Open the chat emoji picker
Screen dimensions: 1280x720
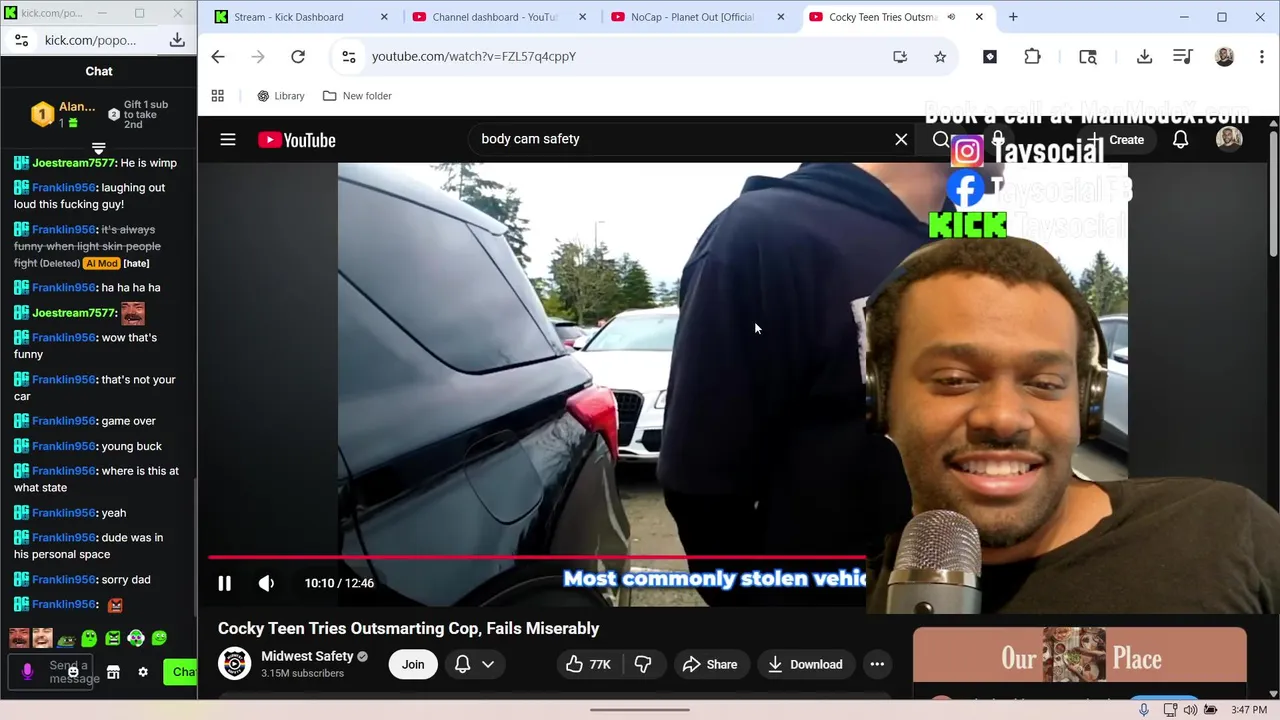pyautogui.click(x=73, y=672)
